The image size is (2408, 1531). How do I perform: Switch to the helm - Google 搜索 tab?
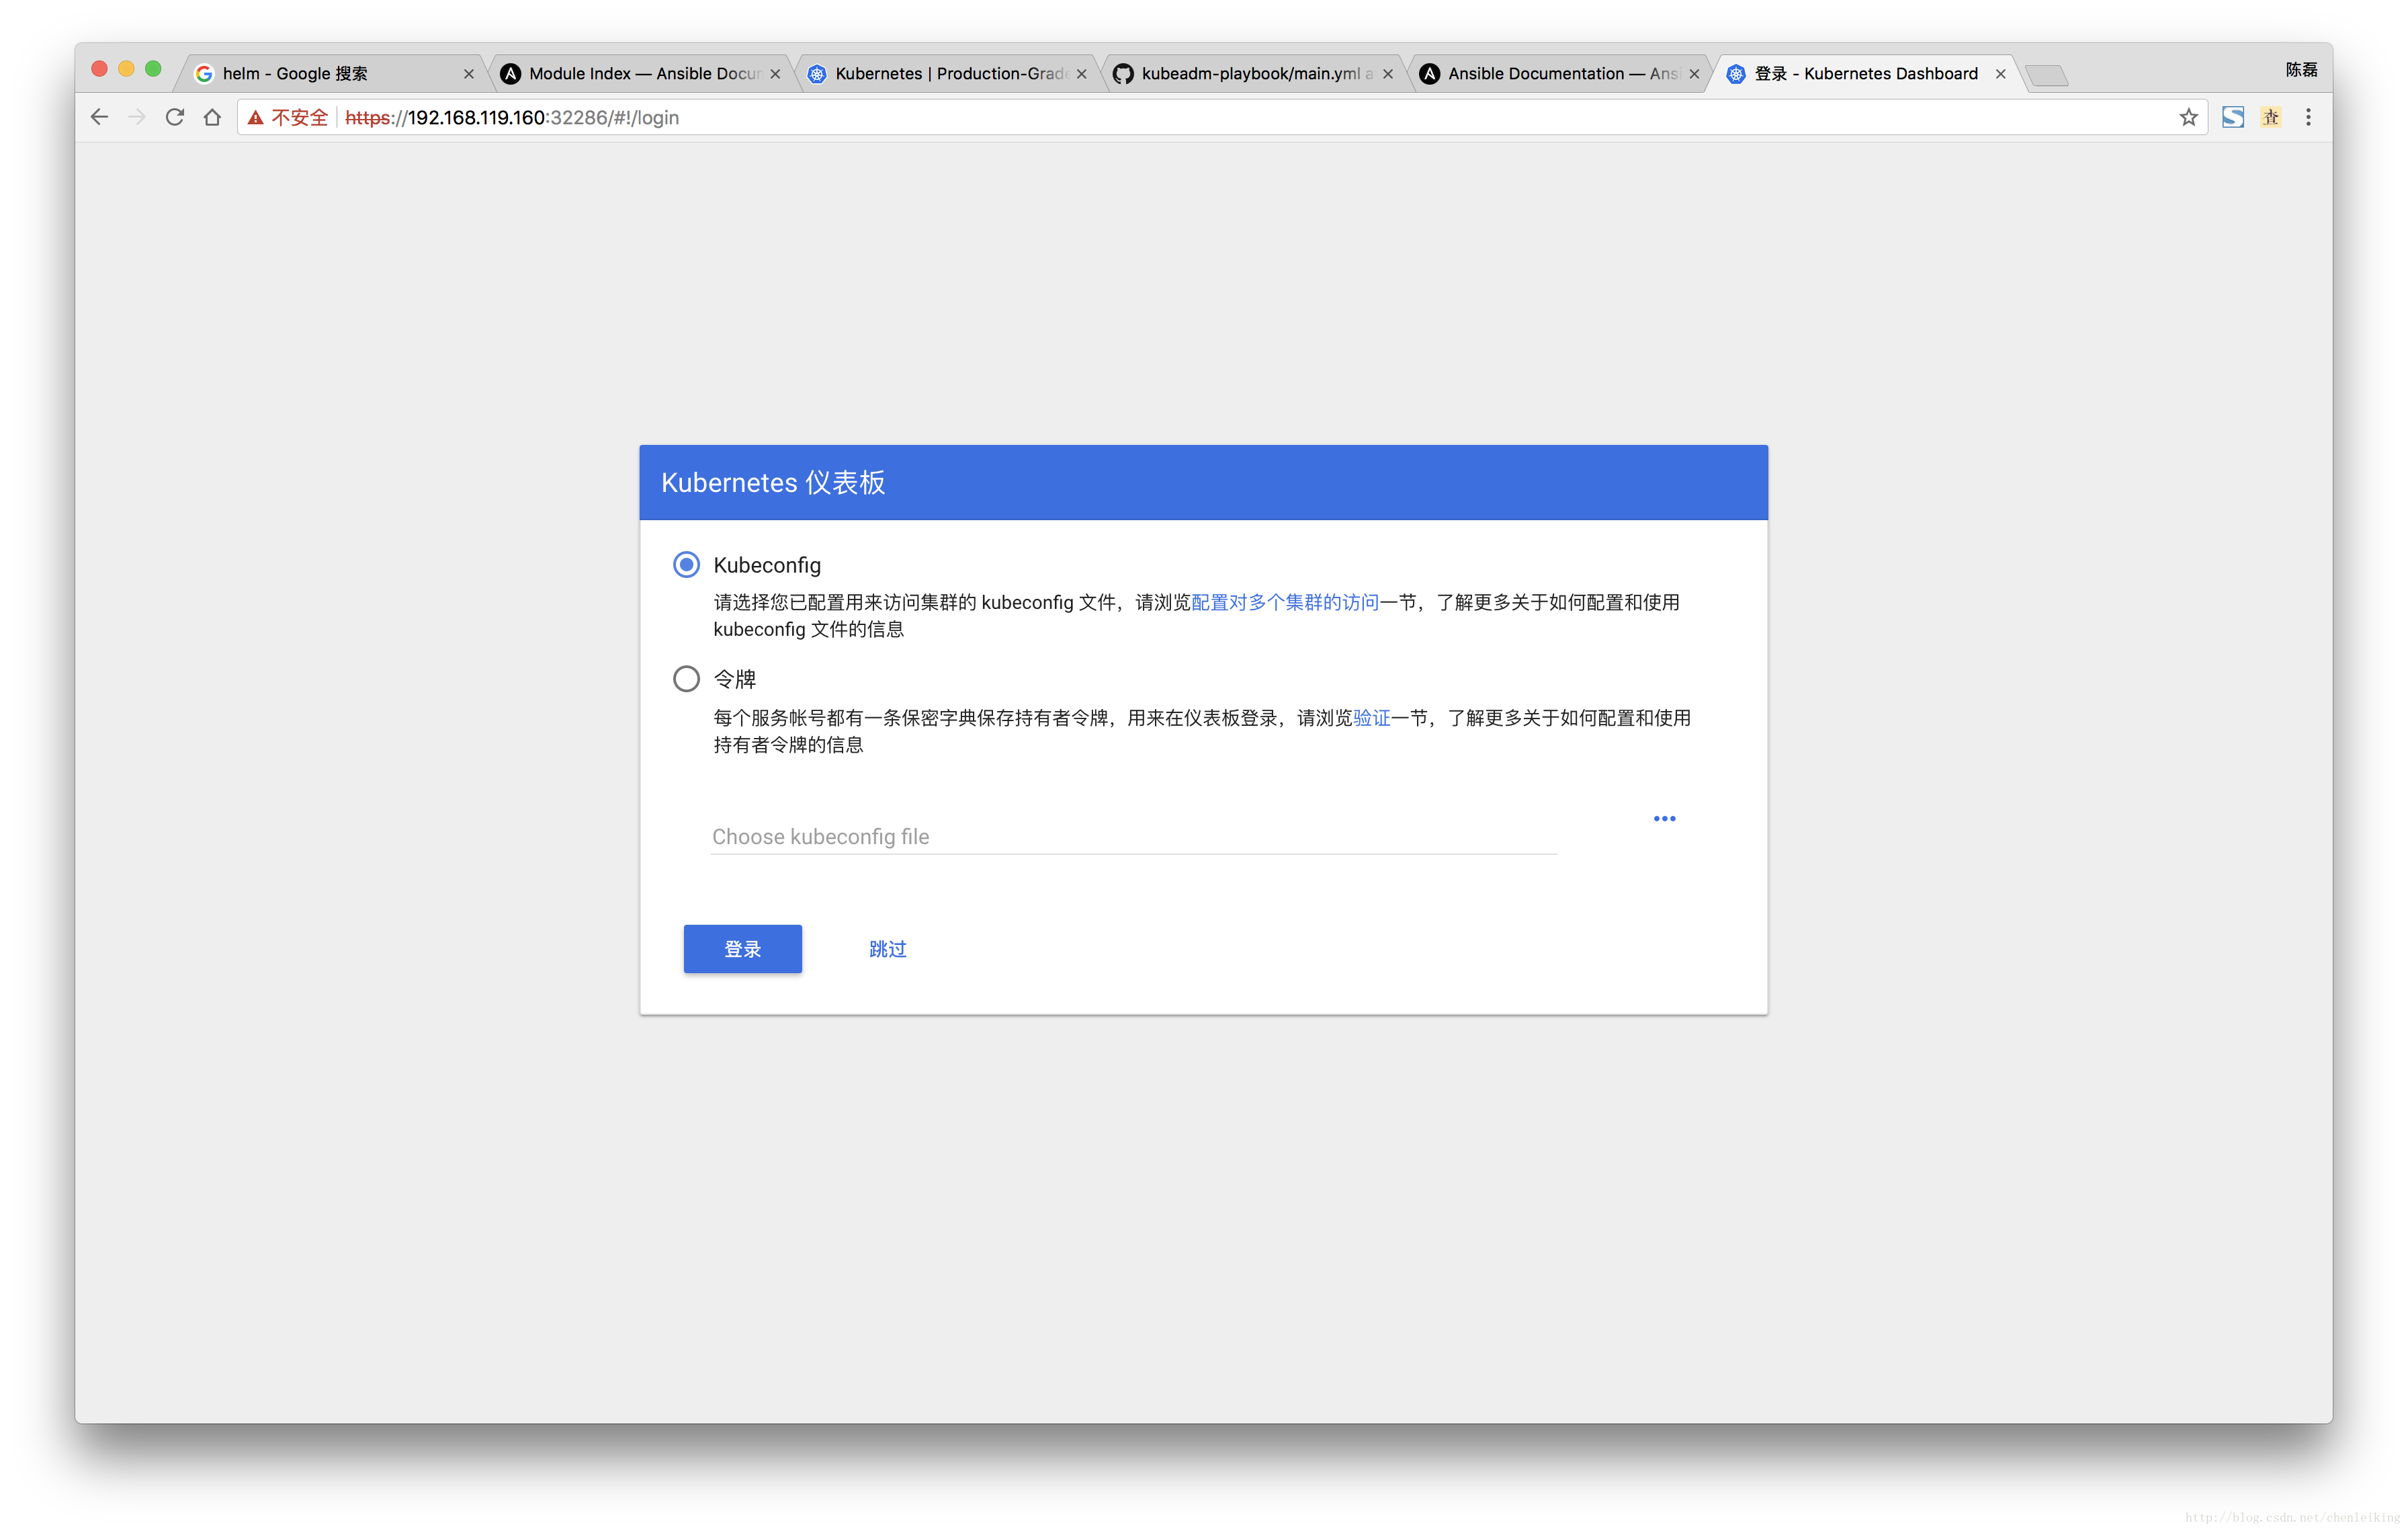point(330,73)
